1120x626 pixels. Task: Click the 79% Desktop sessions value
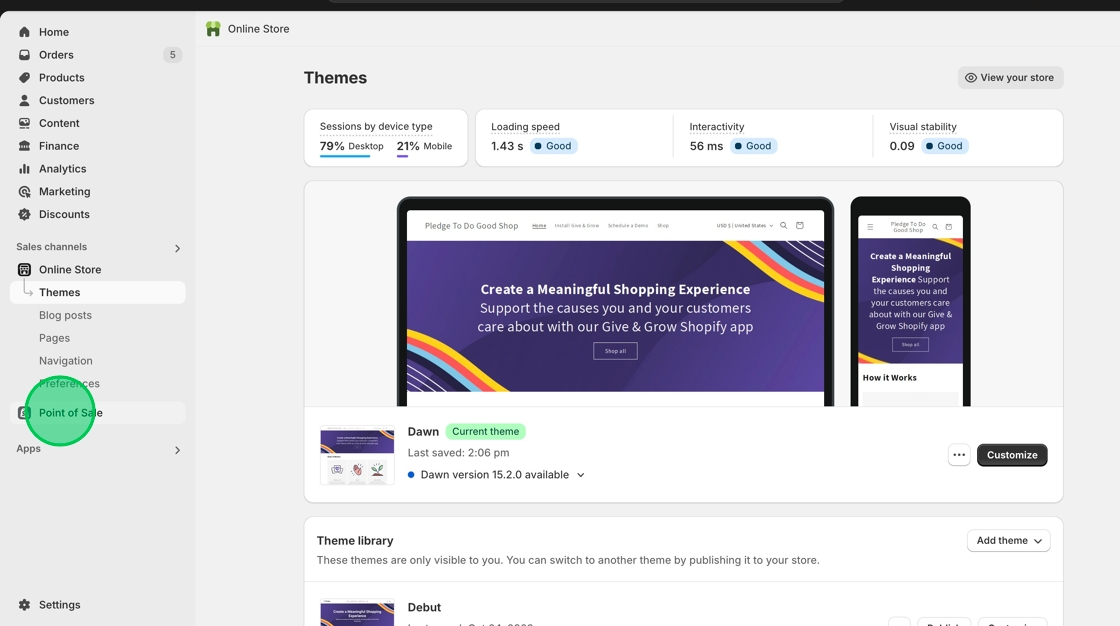pyautogui.click(x=351, y=146)
